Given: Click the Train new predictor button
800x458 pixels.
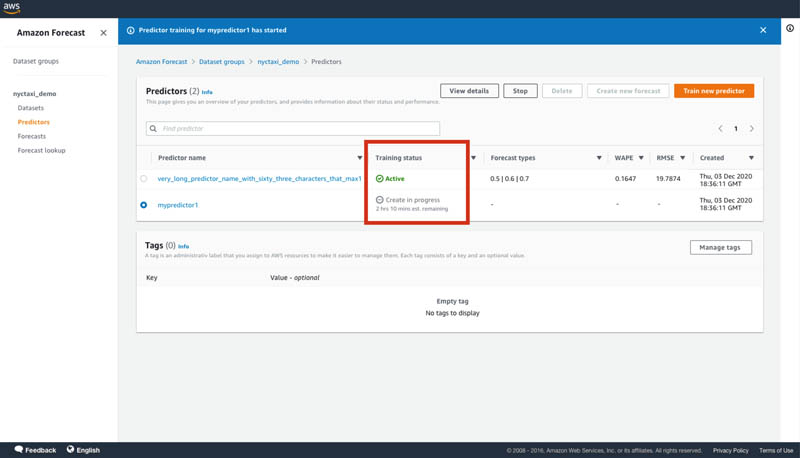Looking at the screenshot, I should [x=714, y=91].
